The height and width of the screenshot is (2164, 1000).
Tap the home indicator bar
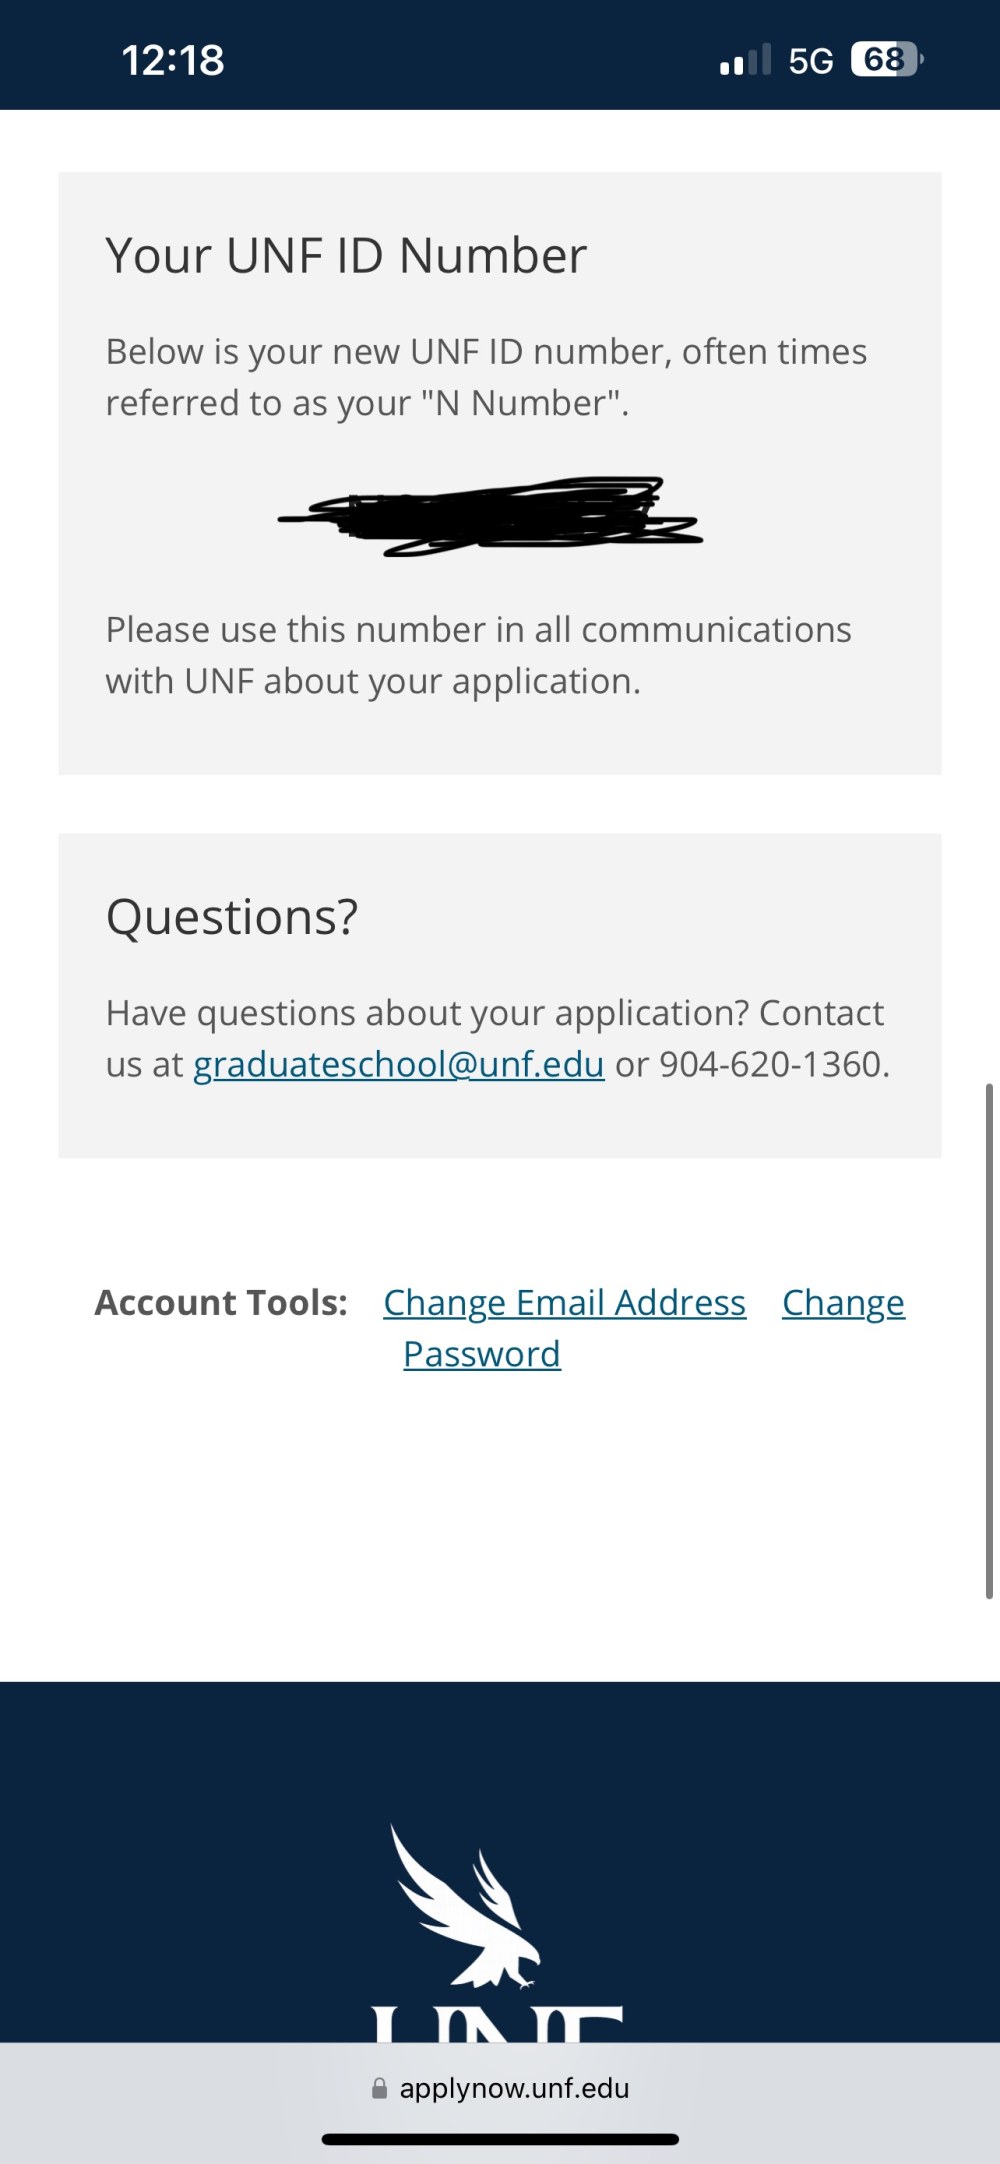pos(500,2139)
